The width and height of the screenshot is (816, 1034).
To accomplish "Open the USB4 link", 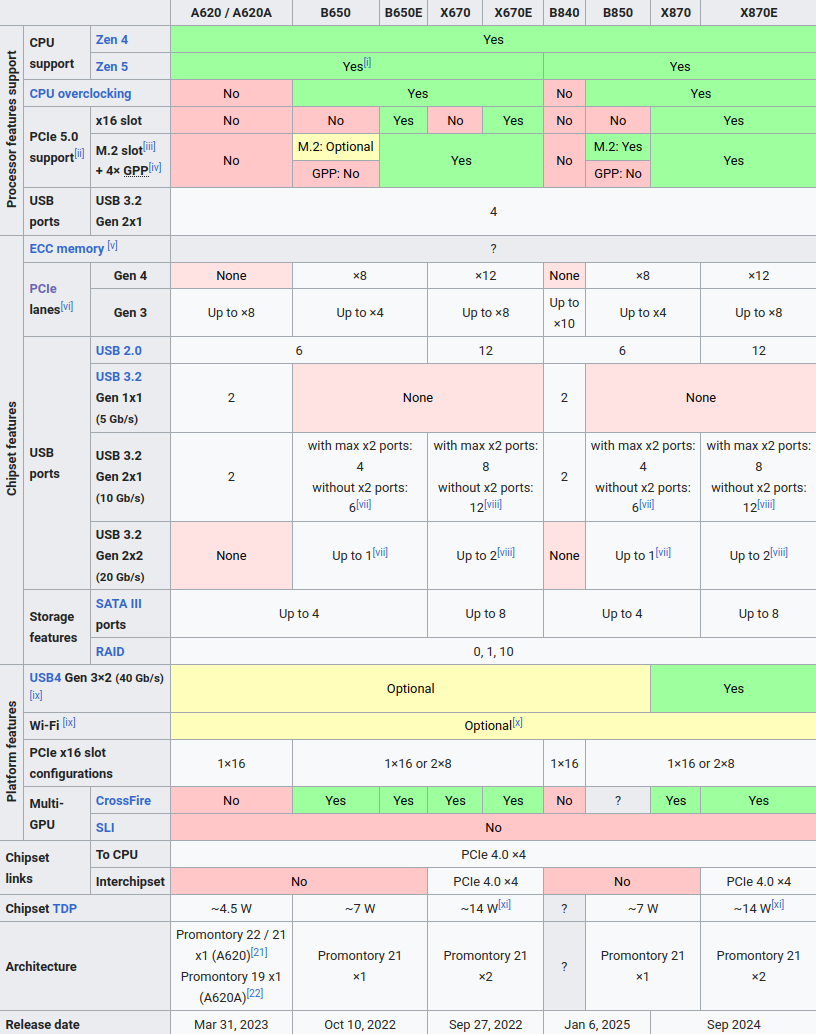I will pyautogui.click(x=45, y=678).
